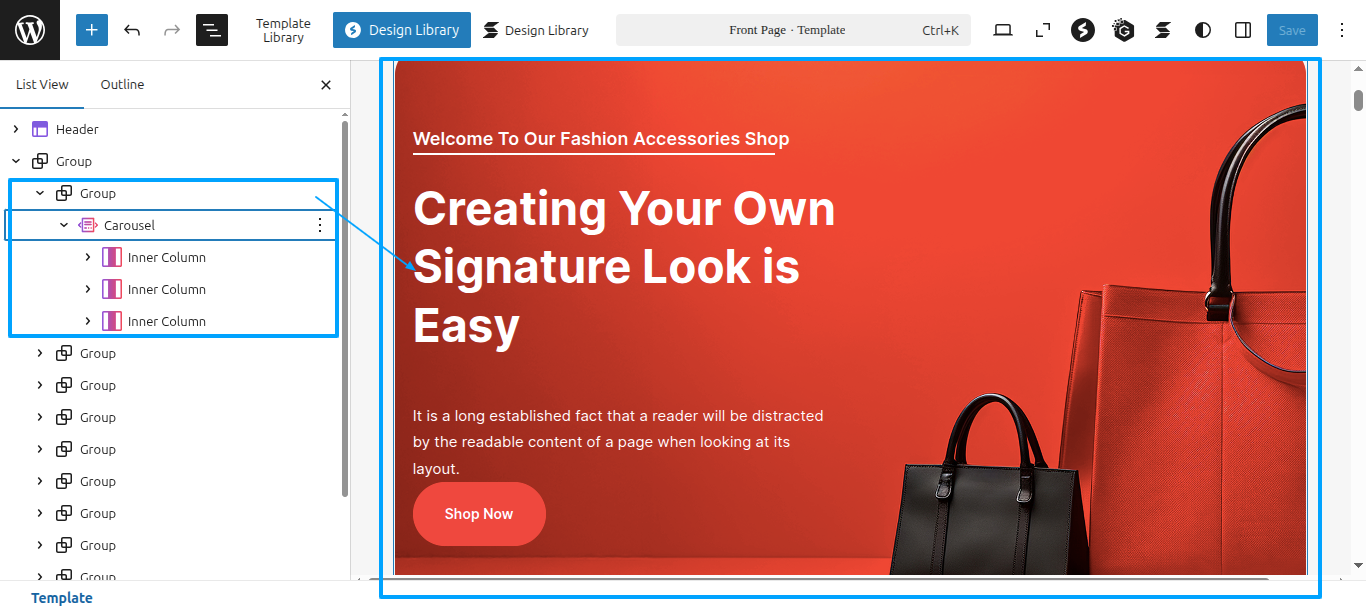Open the device preview laptop icon
The width and height of the screenshot is (1366, 615).
[x=1003, y=30]
